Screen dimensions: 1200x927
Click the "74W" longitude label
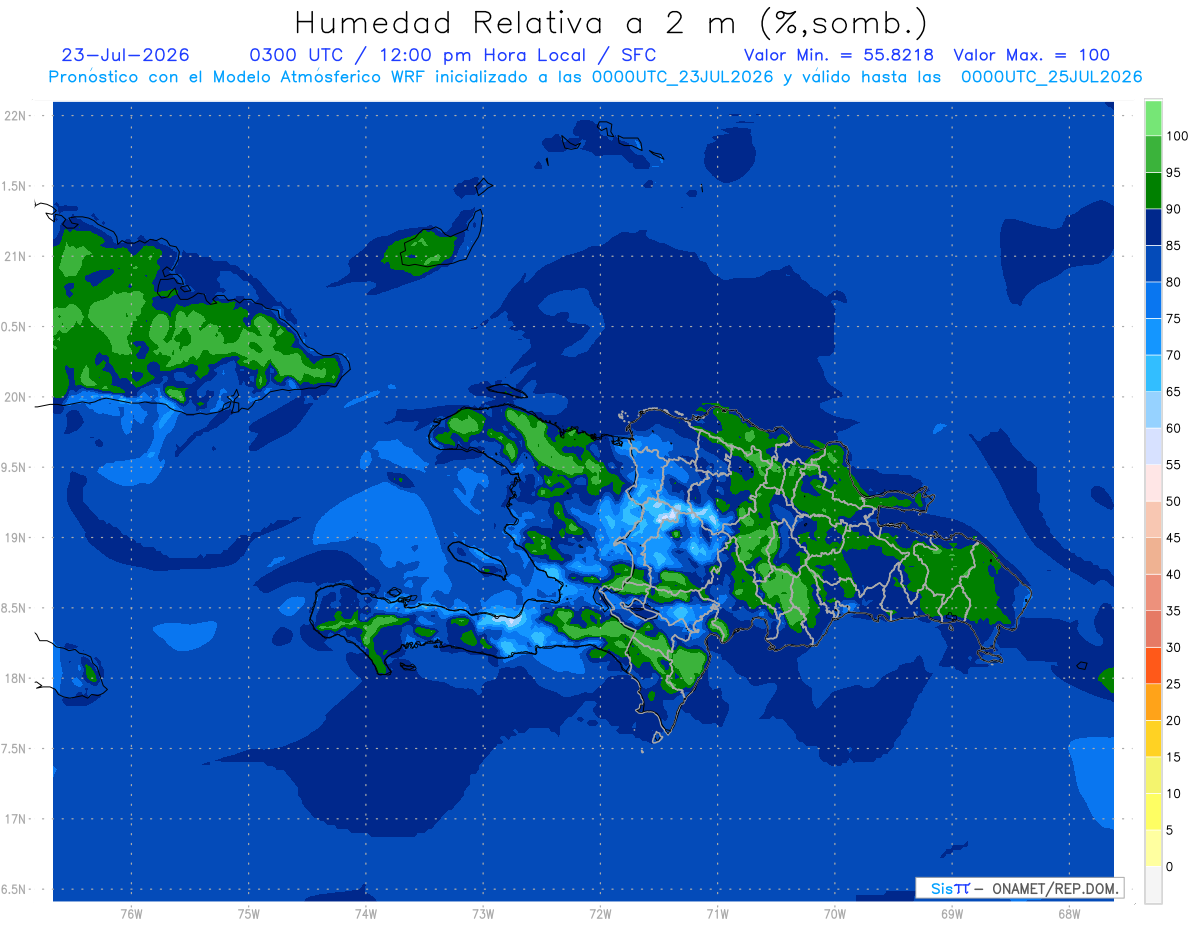[366, 913]
